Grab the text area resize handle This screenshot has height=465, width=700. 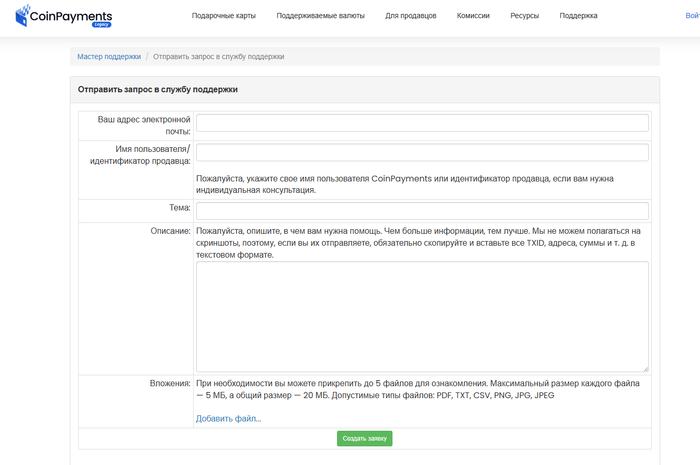[646, 369]
